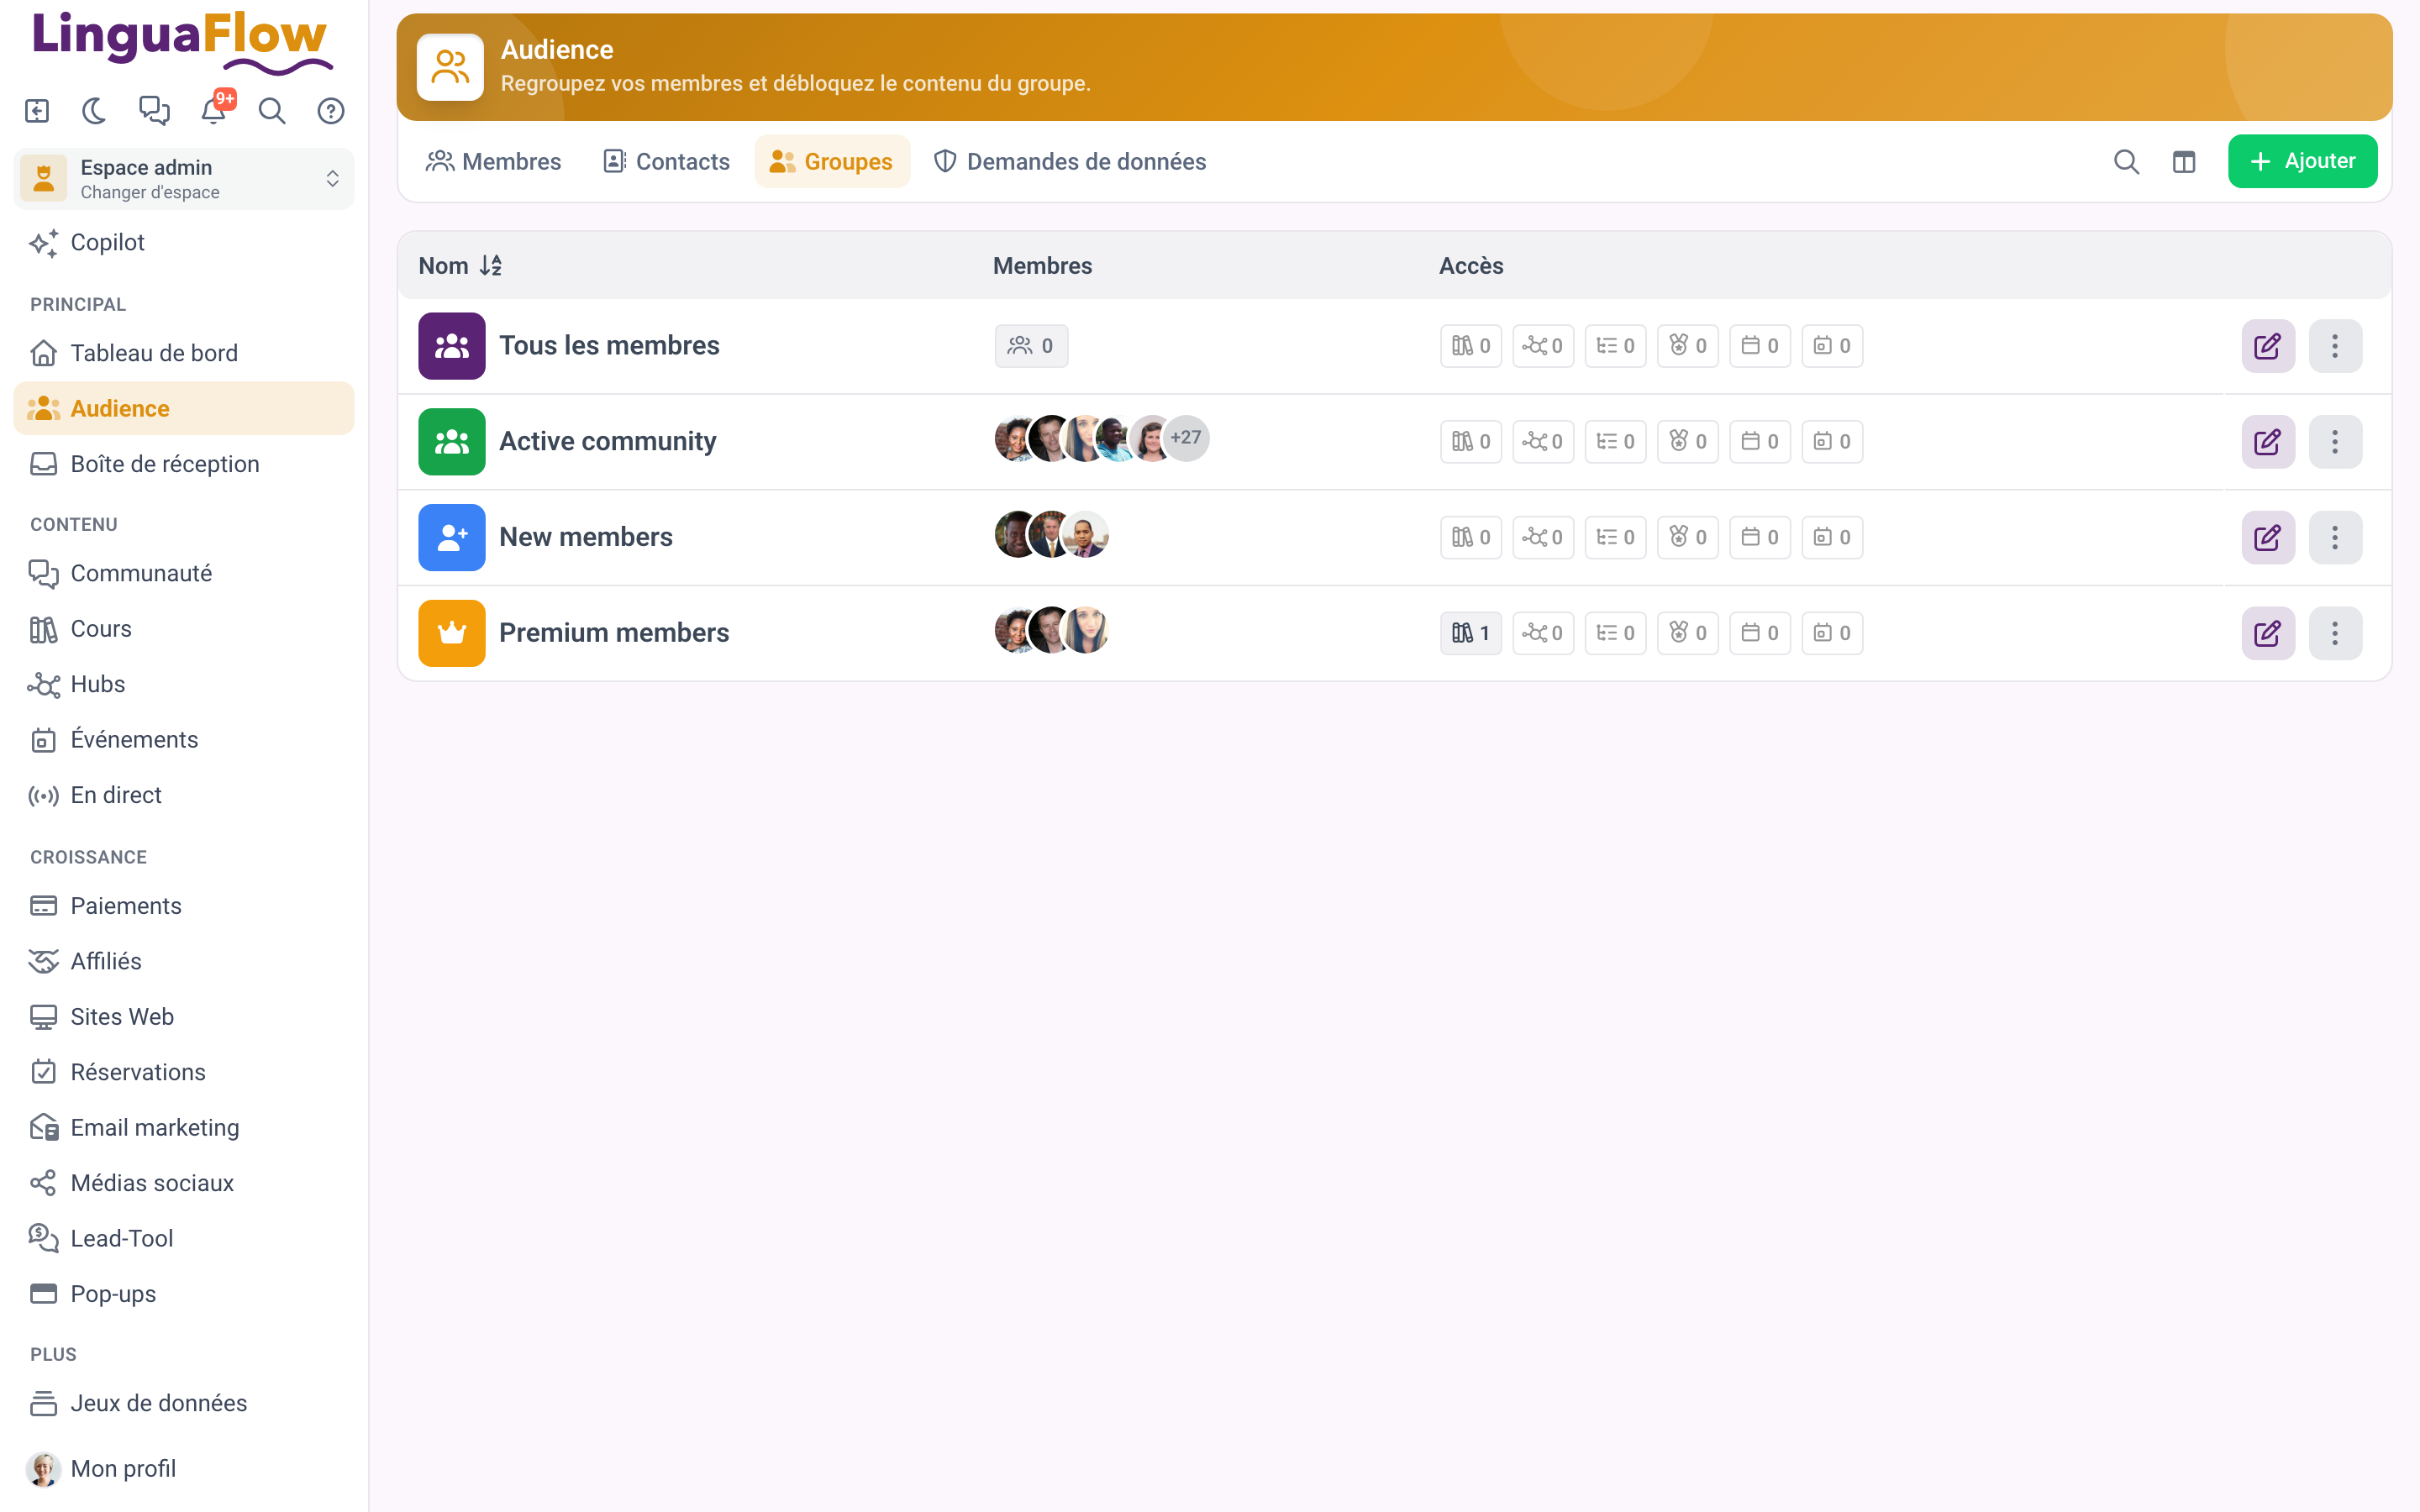Click calendar access badge for New members
The height and width of the screenshot is (1512, 2420).
click(1760, 538)
